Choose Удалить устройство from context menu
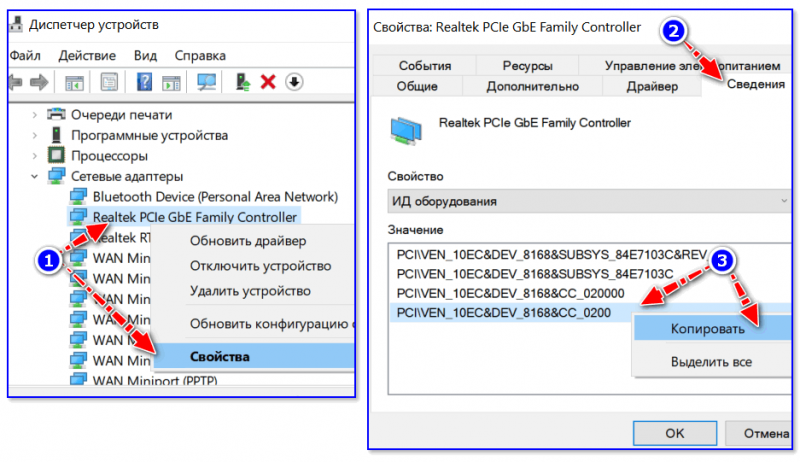 [x=250, y=291]
